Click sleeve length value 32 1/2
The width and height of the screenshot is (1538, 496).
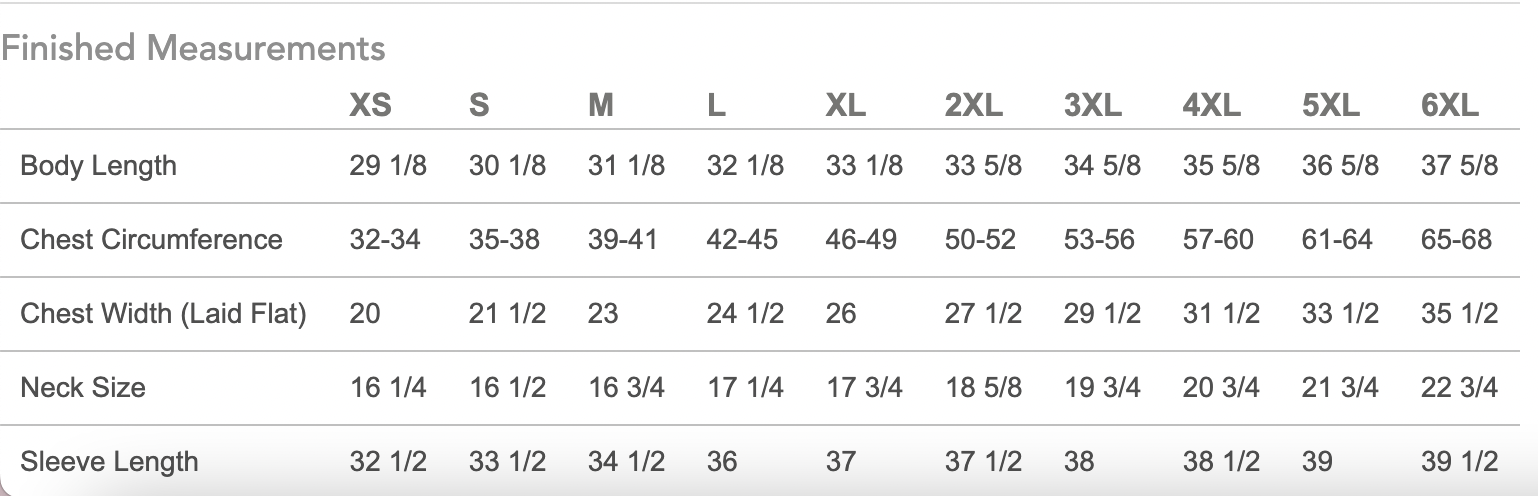pyautogui.click(x=388, y=461)
